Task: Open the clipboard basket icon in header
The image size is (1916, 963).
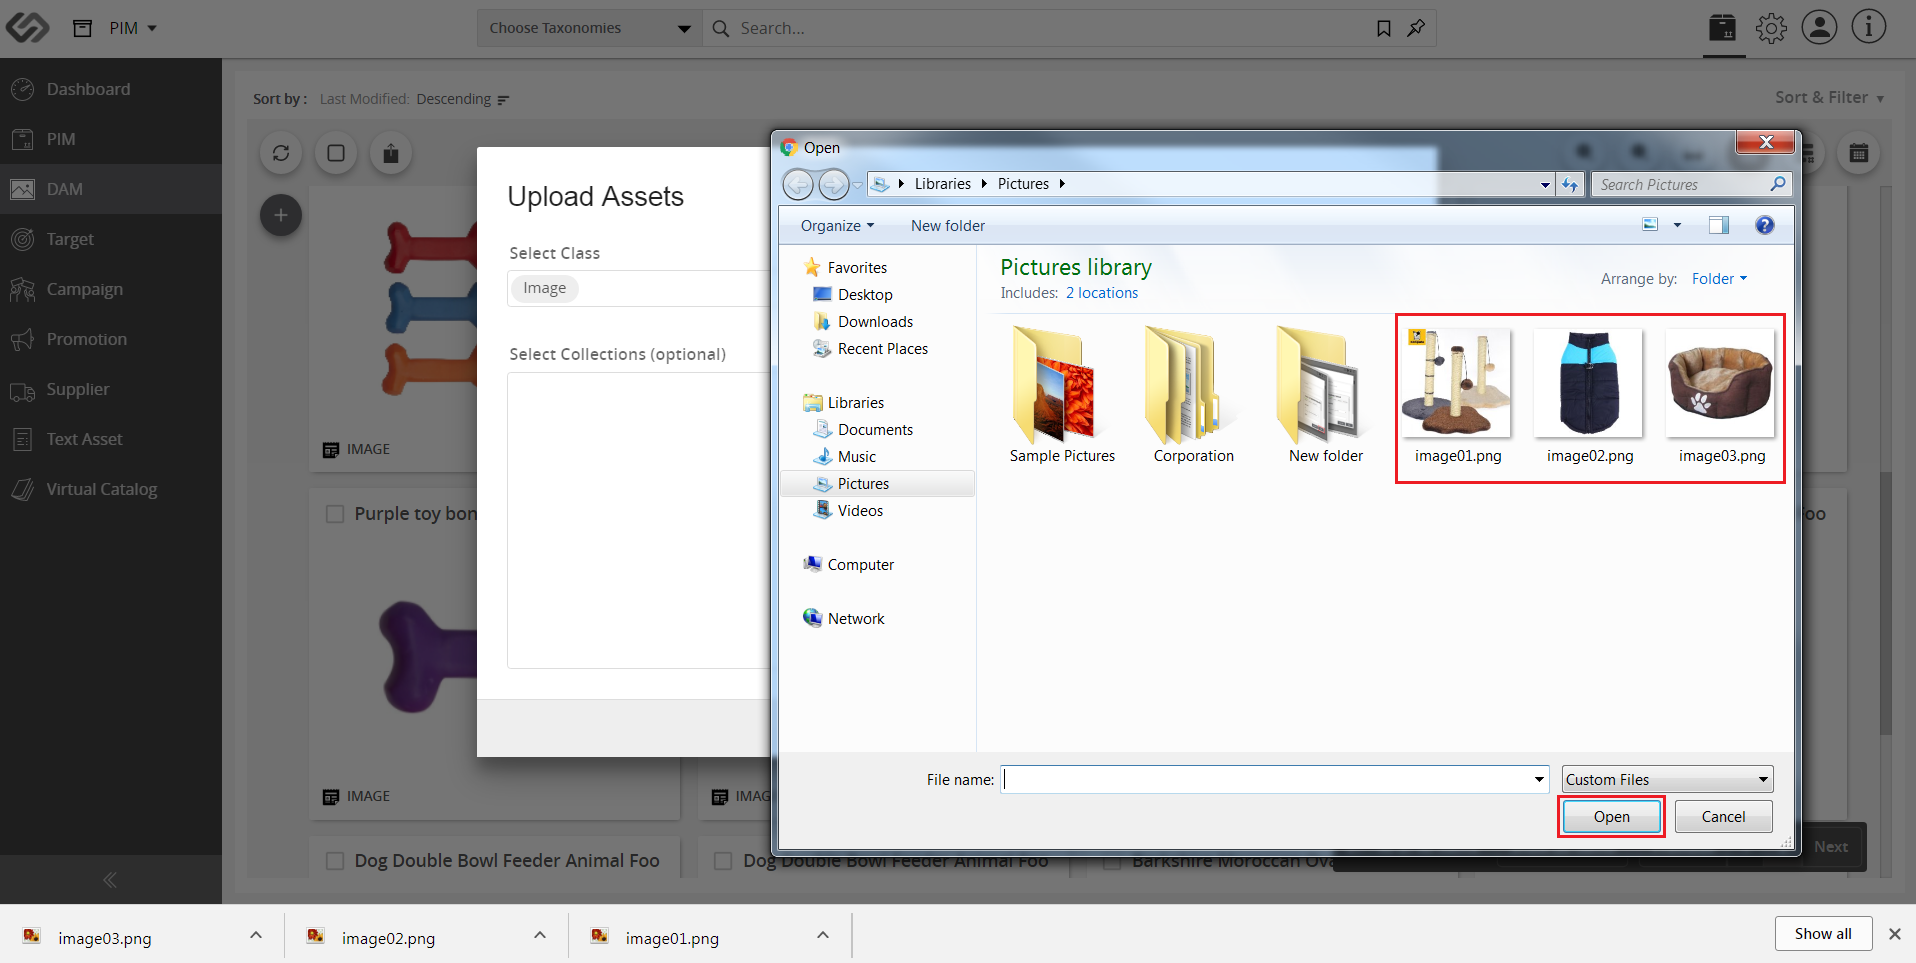Action: 1723,28
